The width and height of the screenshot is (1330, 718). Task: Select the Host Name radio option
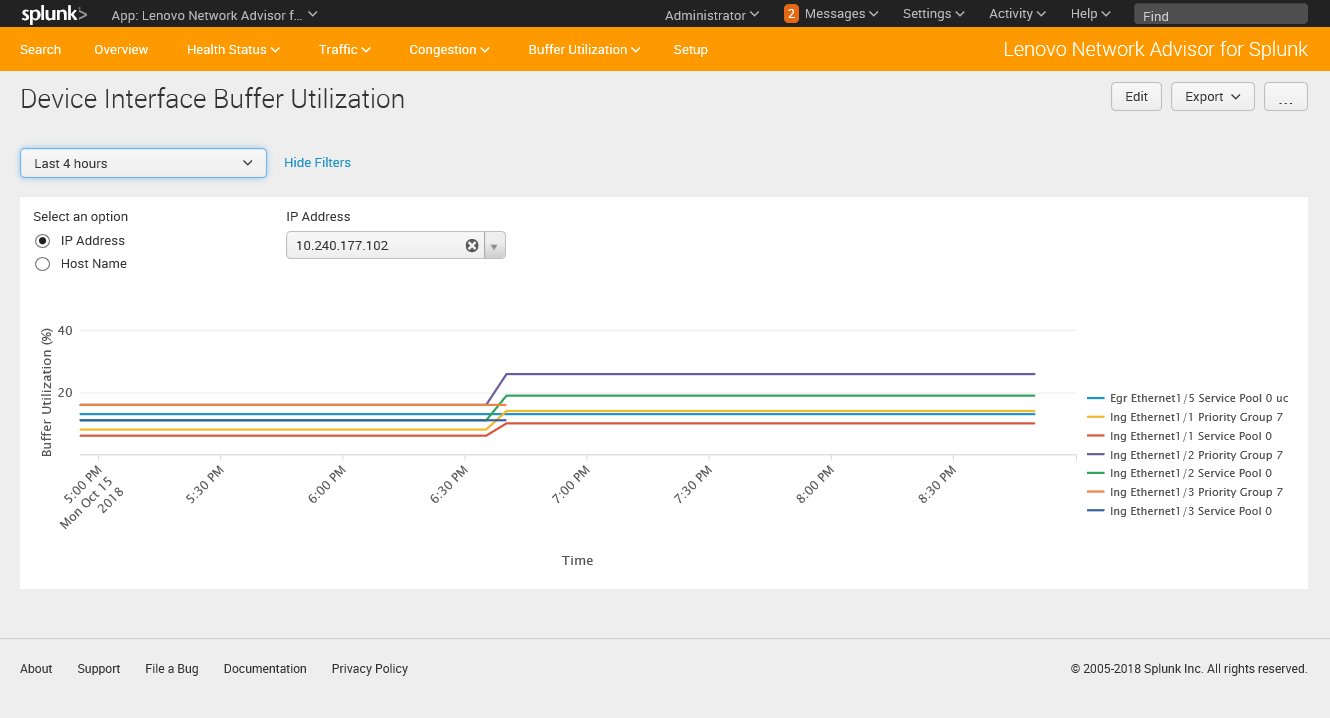(x=42, y=264)
